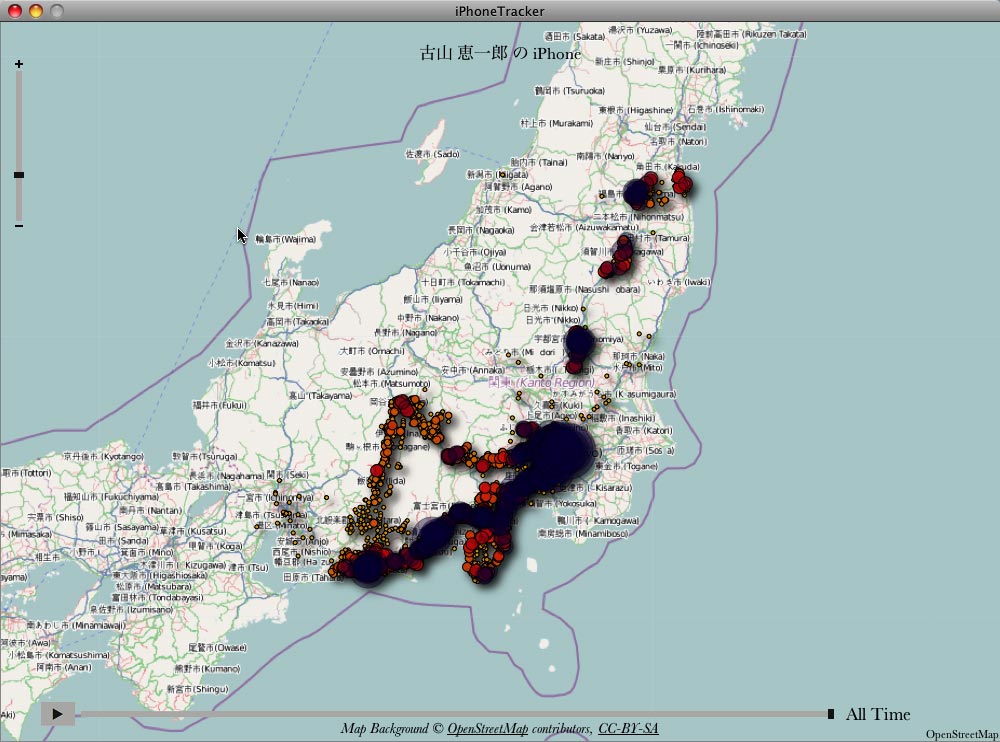Zoom in the map using the plus icon
The image size is (1000, 742).
19,64
